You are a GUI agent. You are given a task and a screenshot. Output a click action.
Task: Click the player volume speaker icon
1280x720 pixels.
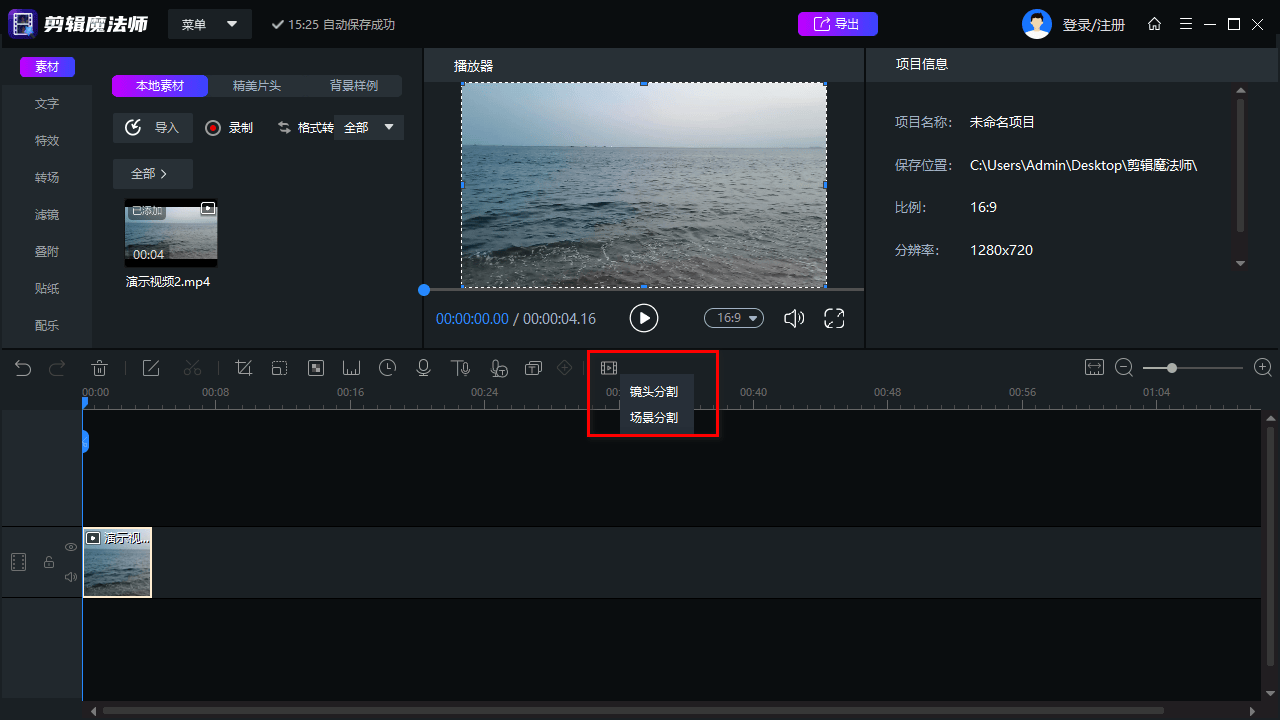click(794, 318)
